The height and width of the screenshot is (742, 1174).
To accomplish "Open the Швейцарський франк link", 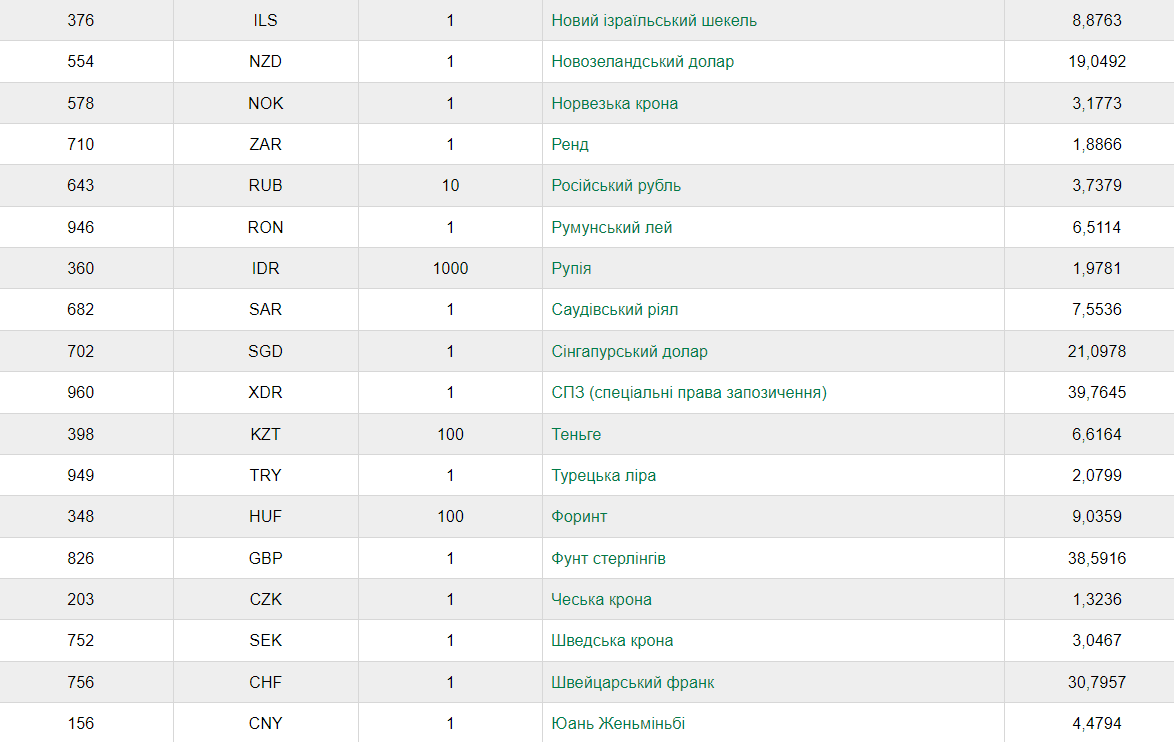I will [x=633, y=682].
